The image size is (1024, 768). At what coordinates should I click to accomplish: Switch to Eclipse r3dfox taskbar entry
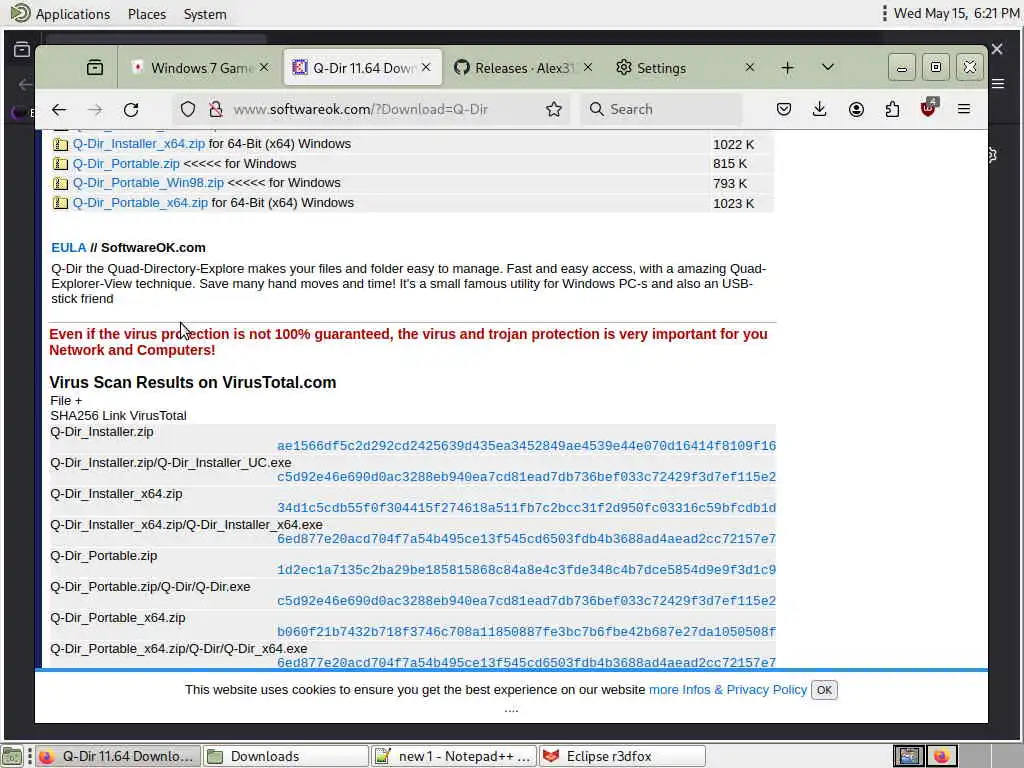coord(622,756)
